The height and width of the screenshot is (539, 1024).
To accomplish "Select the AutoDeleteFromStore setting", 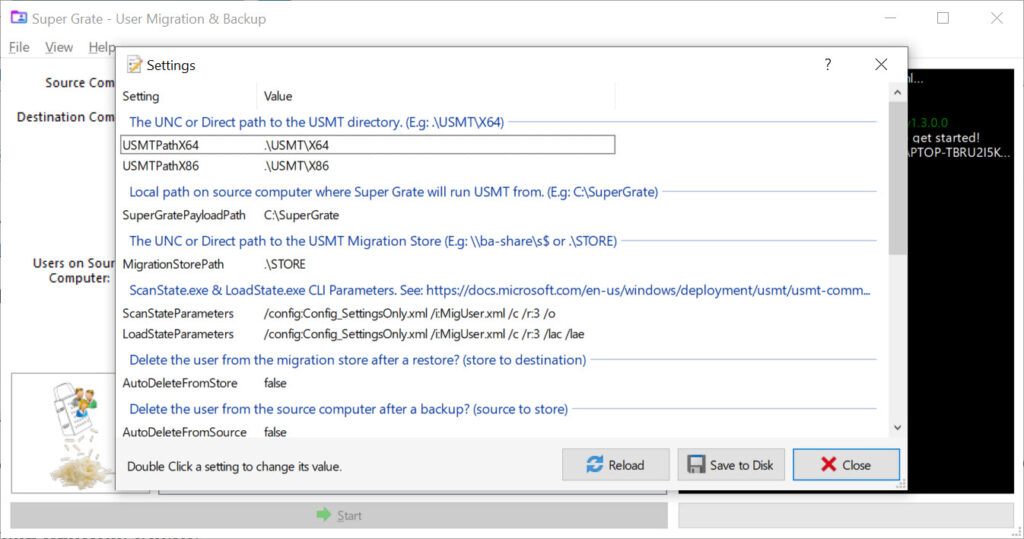I will pyautogui.click(x=368, y=383).
